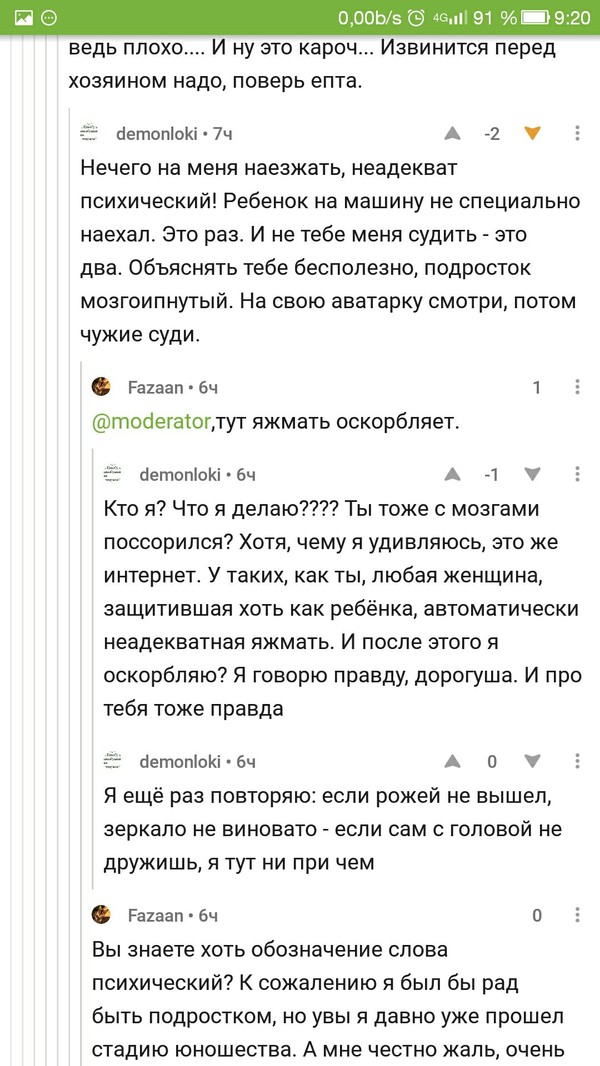Screen dimensions: 600x1066
Task: Tap Fazaan's avatar on the @moderator comment
Action: pyautogui.click(x=102, y=387)
